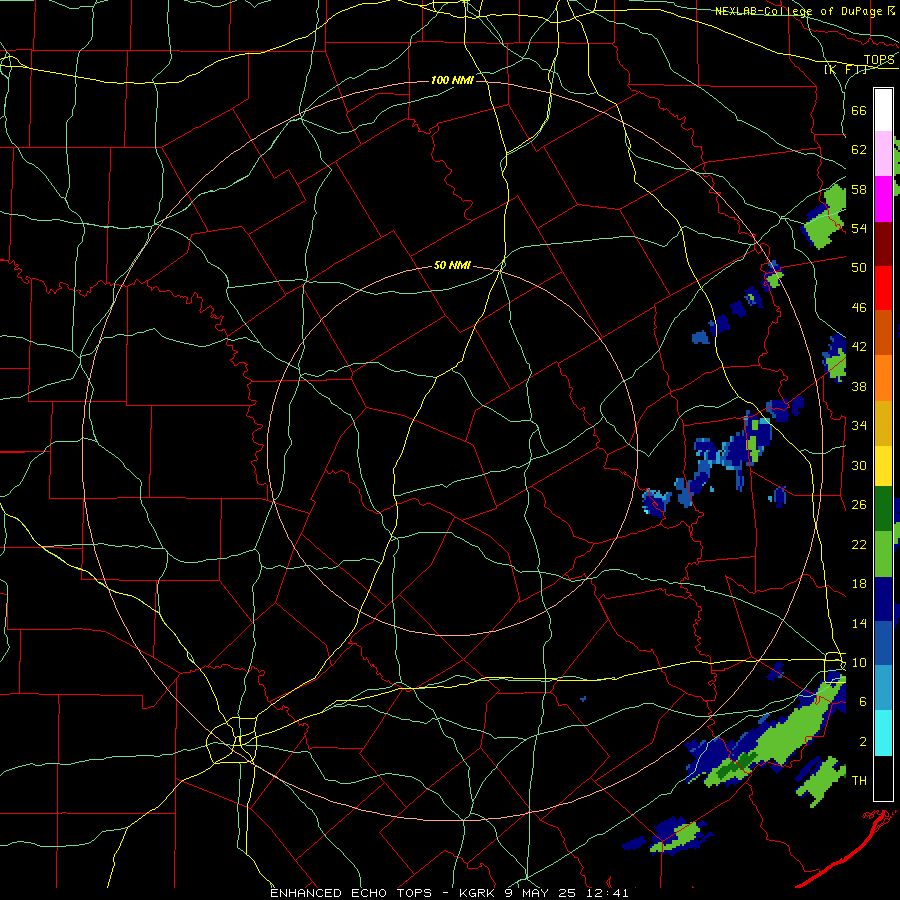Click the gold legend swatch
Screen dimensions: 900x900
click(883, 423)
